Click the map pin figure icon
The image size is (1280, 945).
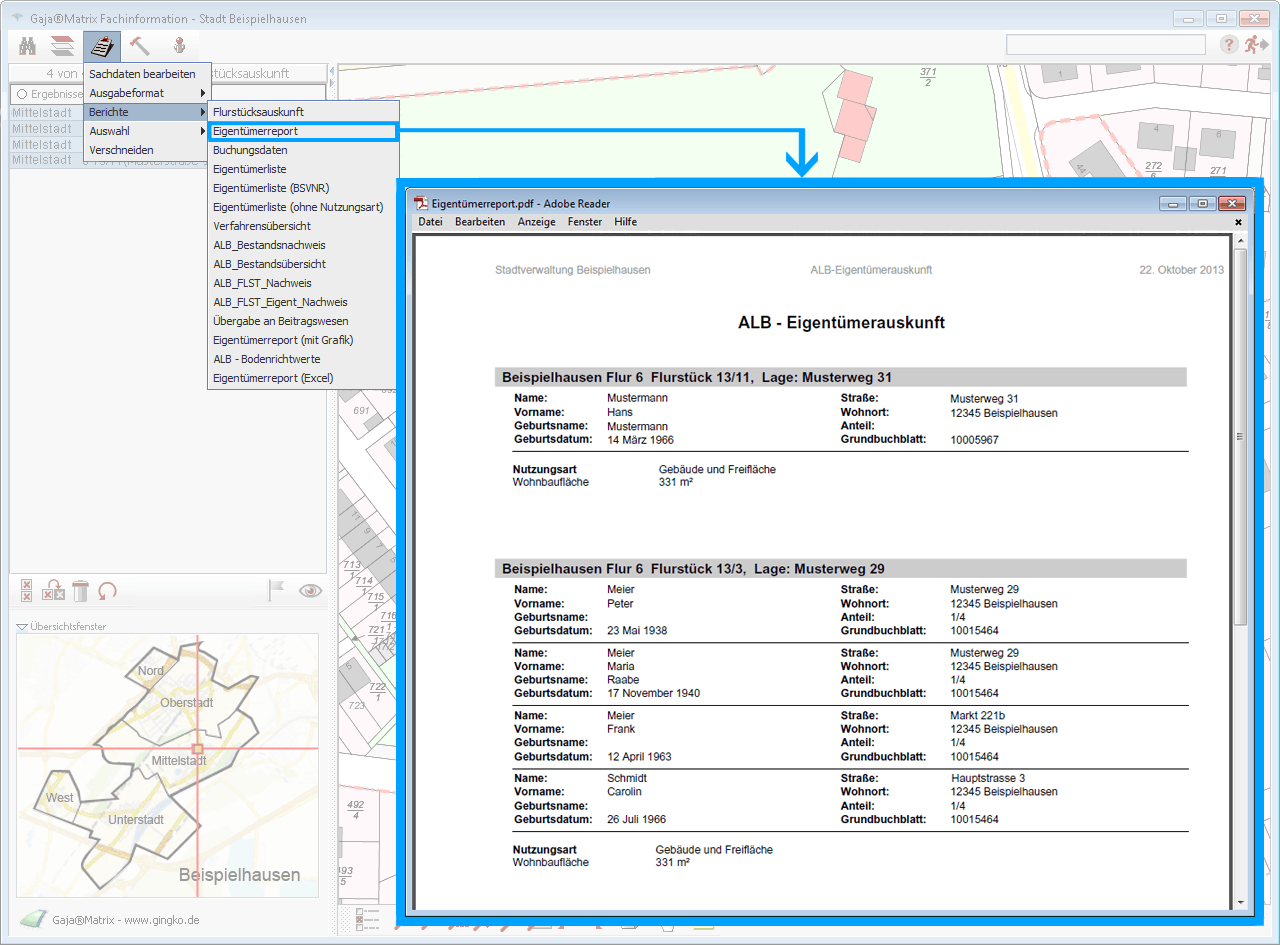179,46
